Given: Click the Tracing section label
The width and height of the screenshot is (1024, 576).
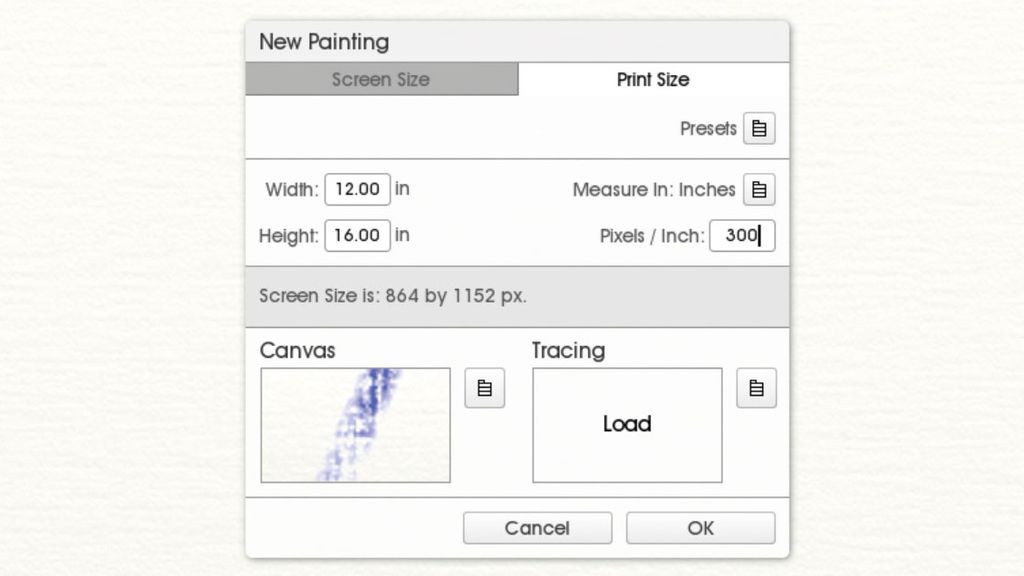Looking at the screenshot, I should point(567,351).
